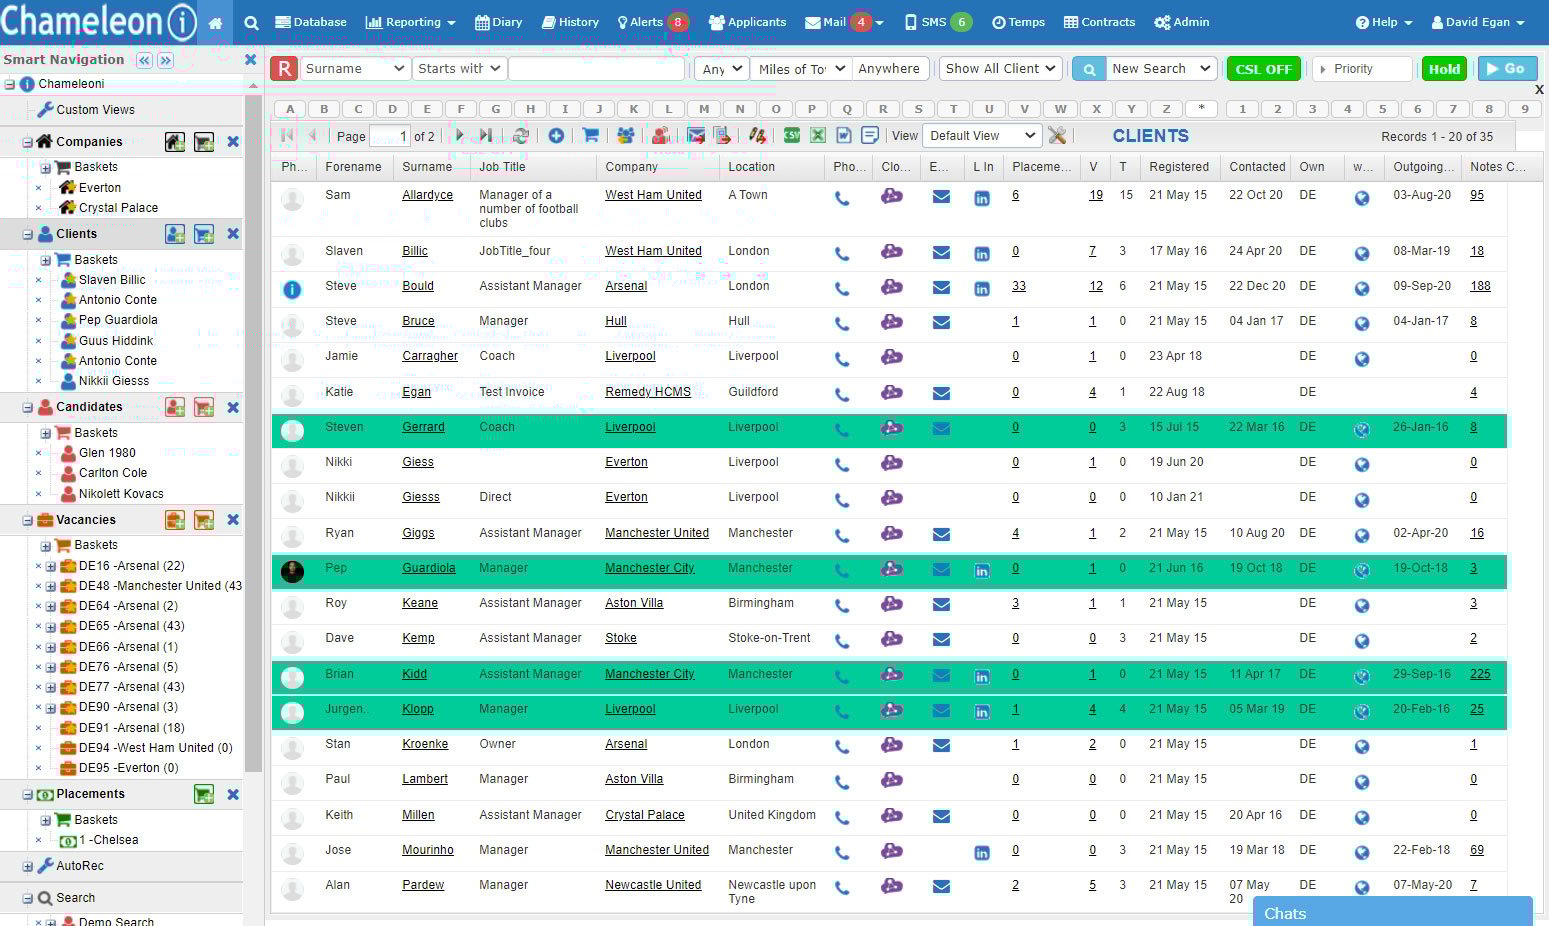Screen dimensions: 1549x926
Task: Open the view settings wrench icon
Action: click(1057, 135)
